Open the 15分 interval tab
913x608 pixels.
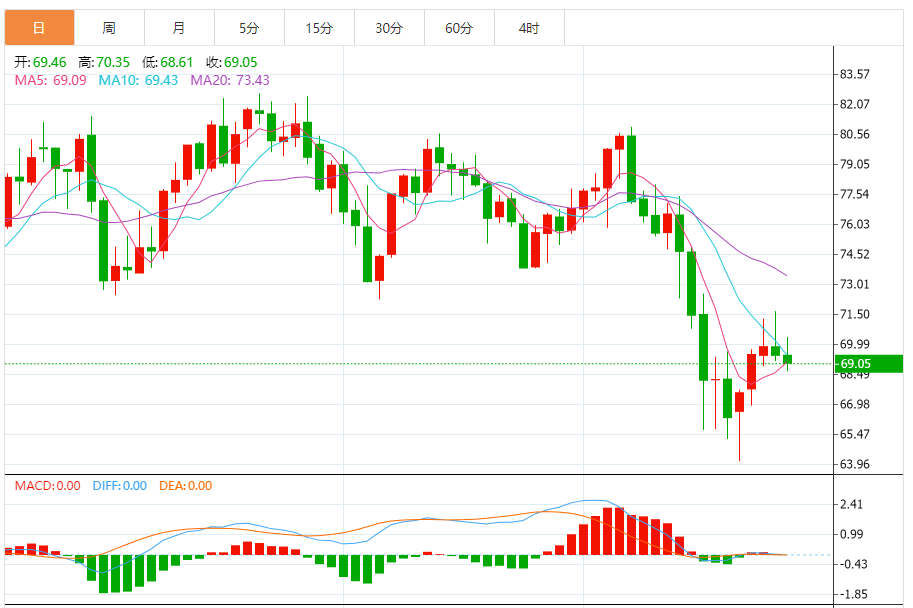click(319, 28)
